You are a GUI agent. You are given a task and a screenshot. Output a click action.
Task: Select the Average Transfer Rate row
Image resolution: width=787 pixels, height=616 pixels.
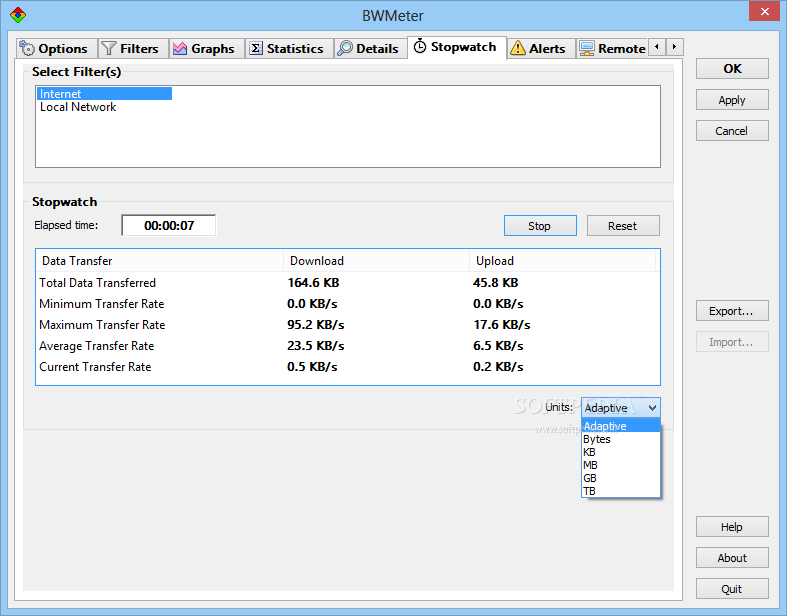[348, 346]
